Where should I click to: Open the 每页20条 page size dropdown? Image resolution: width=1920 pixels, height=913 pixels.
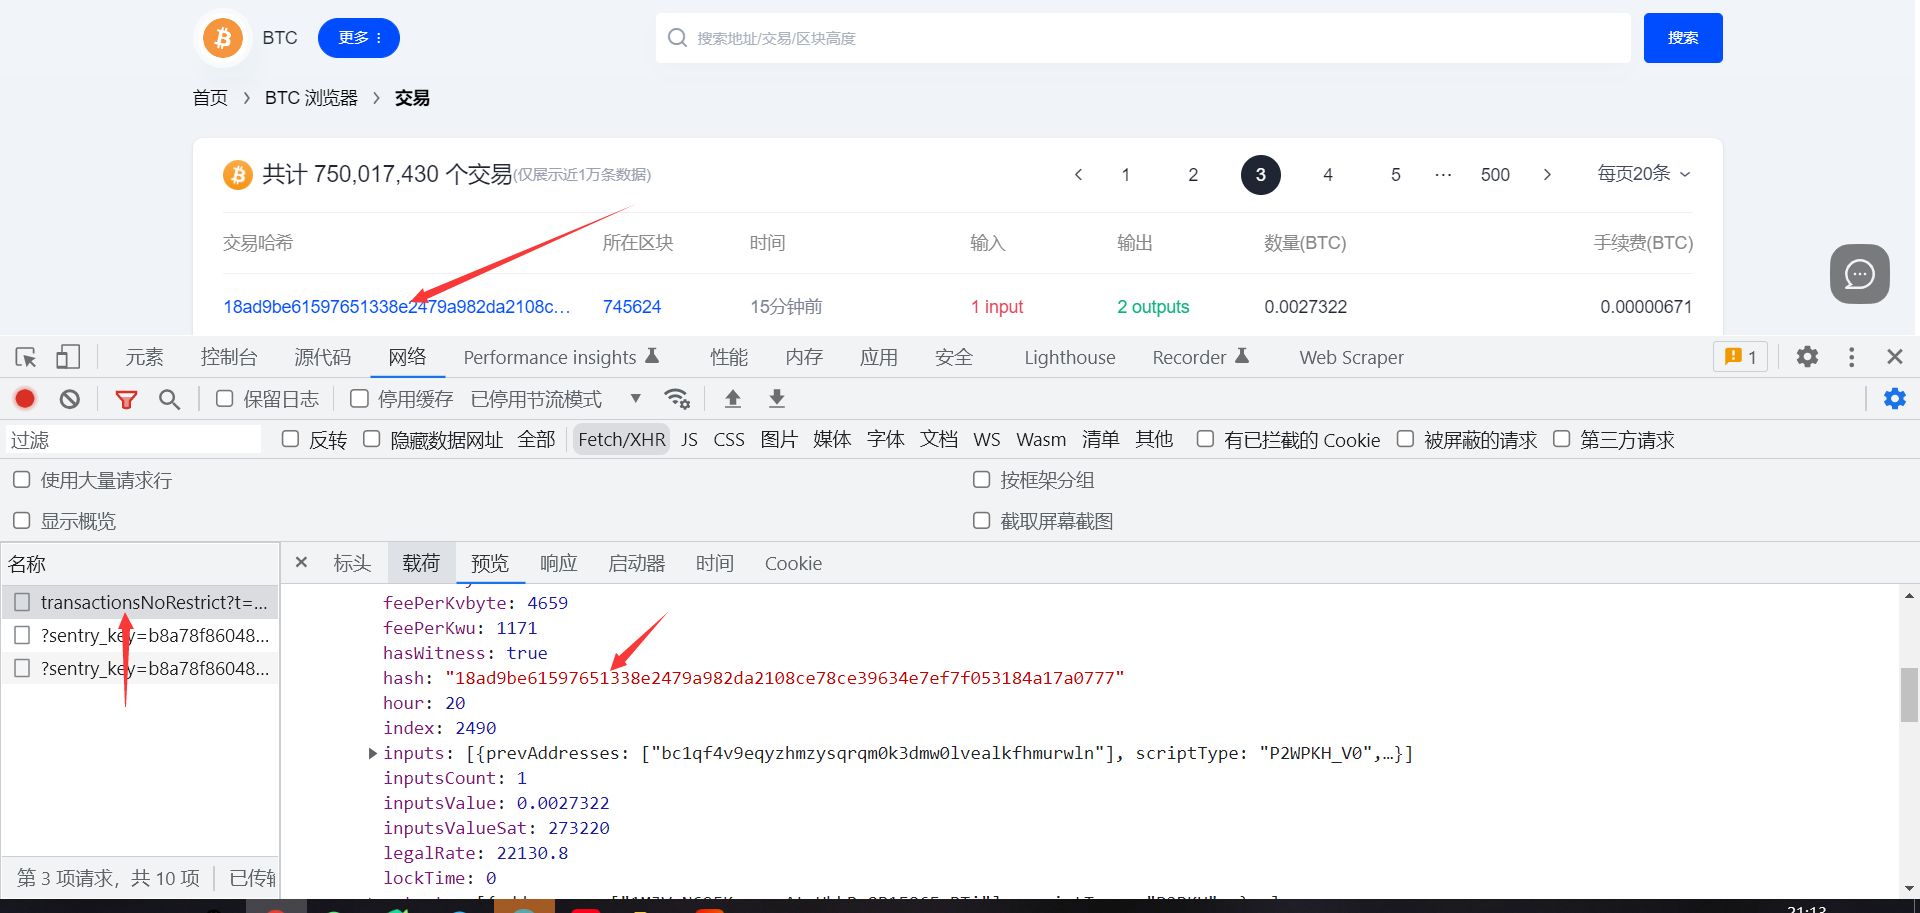[1643, 174]
